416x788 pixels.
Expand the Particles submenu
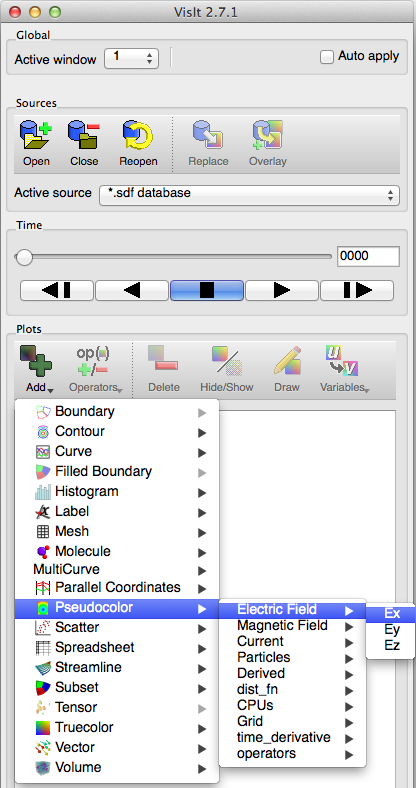tap(293, 658)
